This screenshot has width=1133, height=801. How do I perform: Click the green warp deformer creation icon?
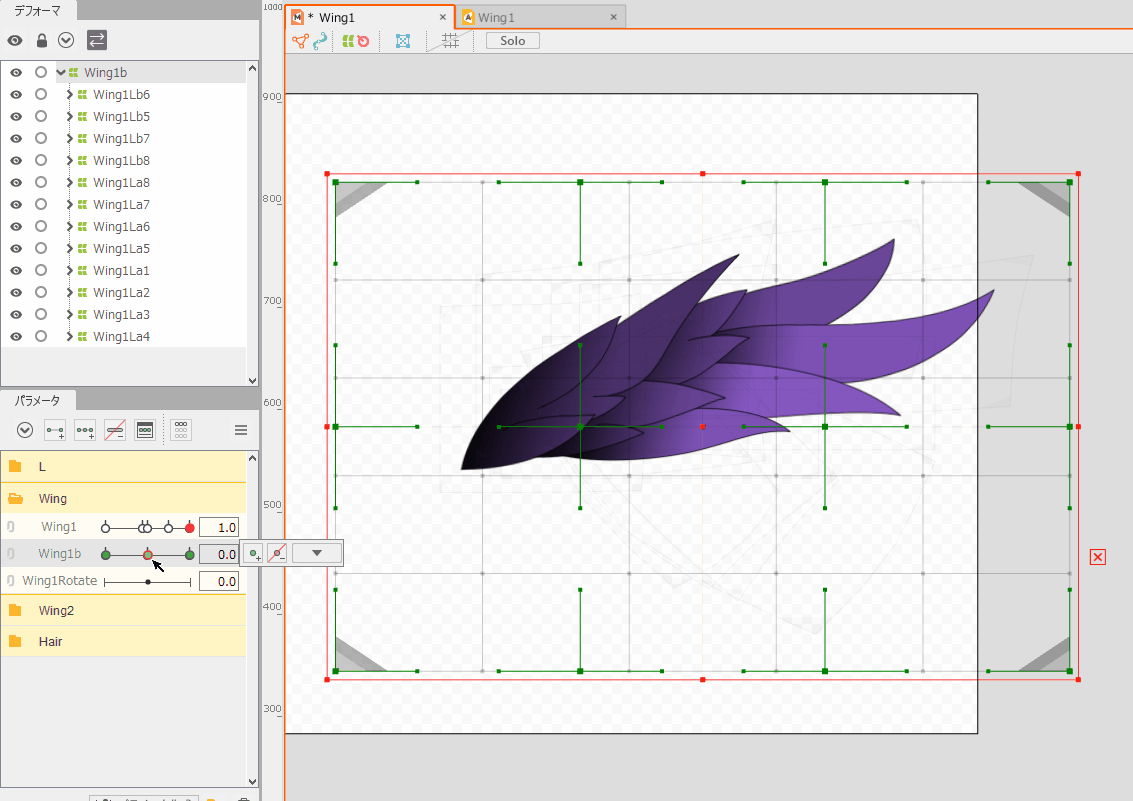coord(348,42)
